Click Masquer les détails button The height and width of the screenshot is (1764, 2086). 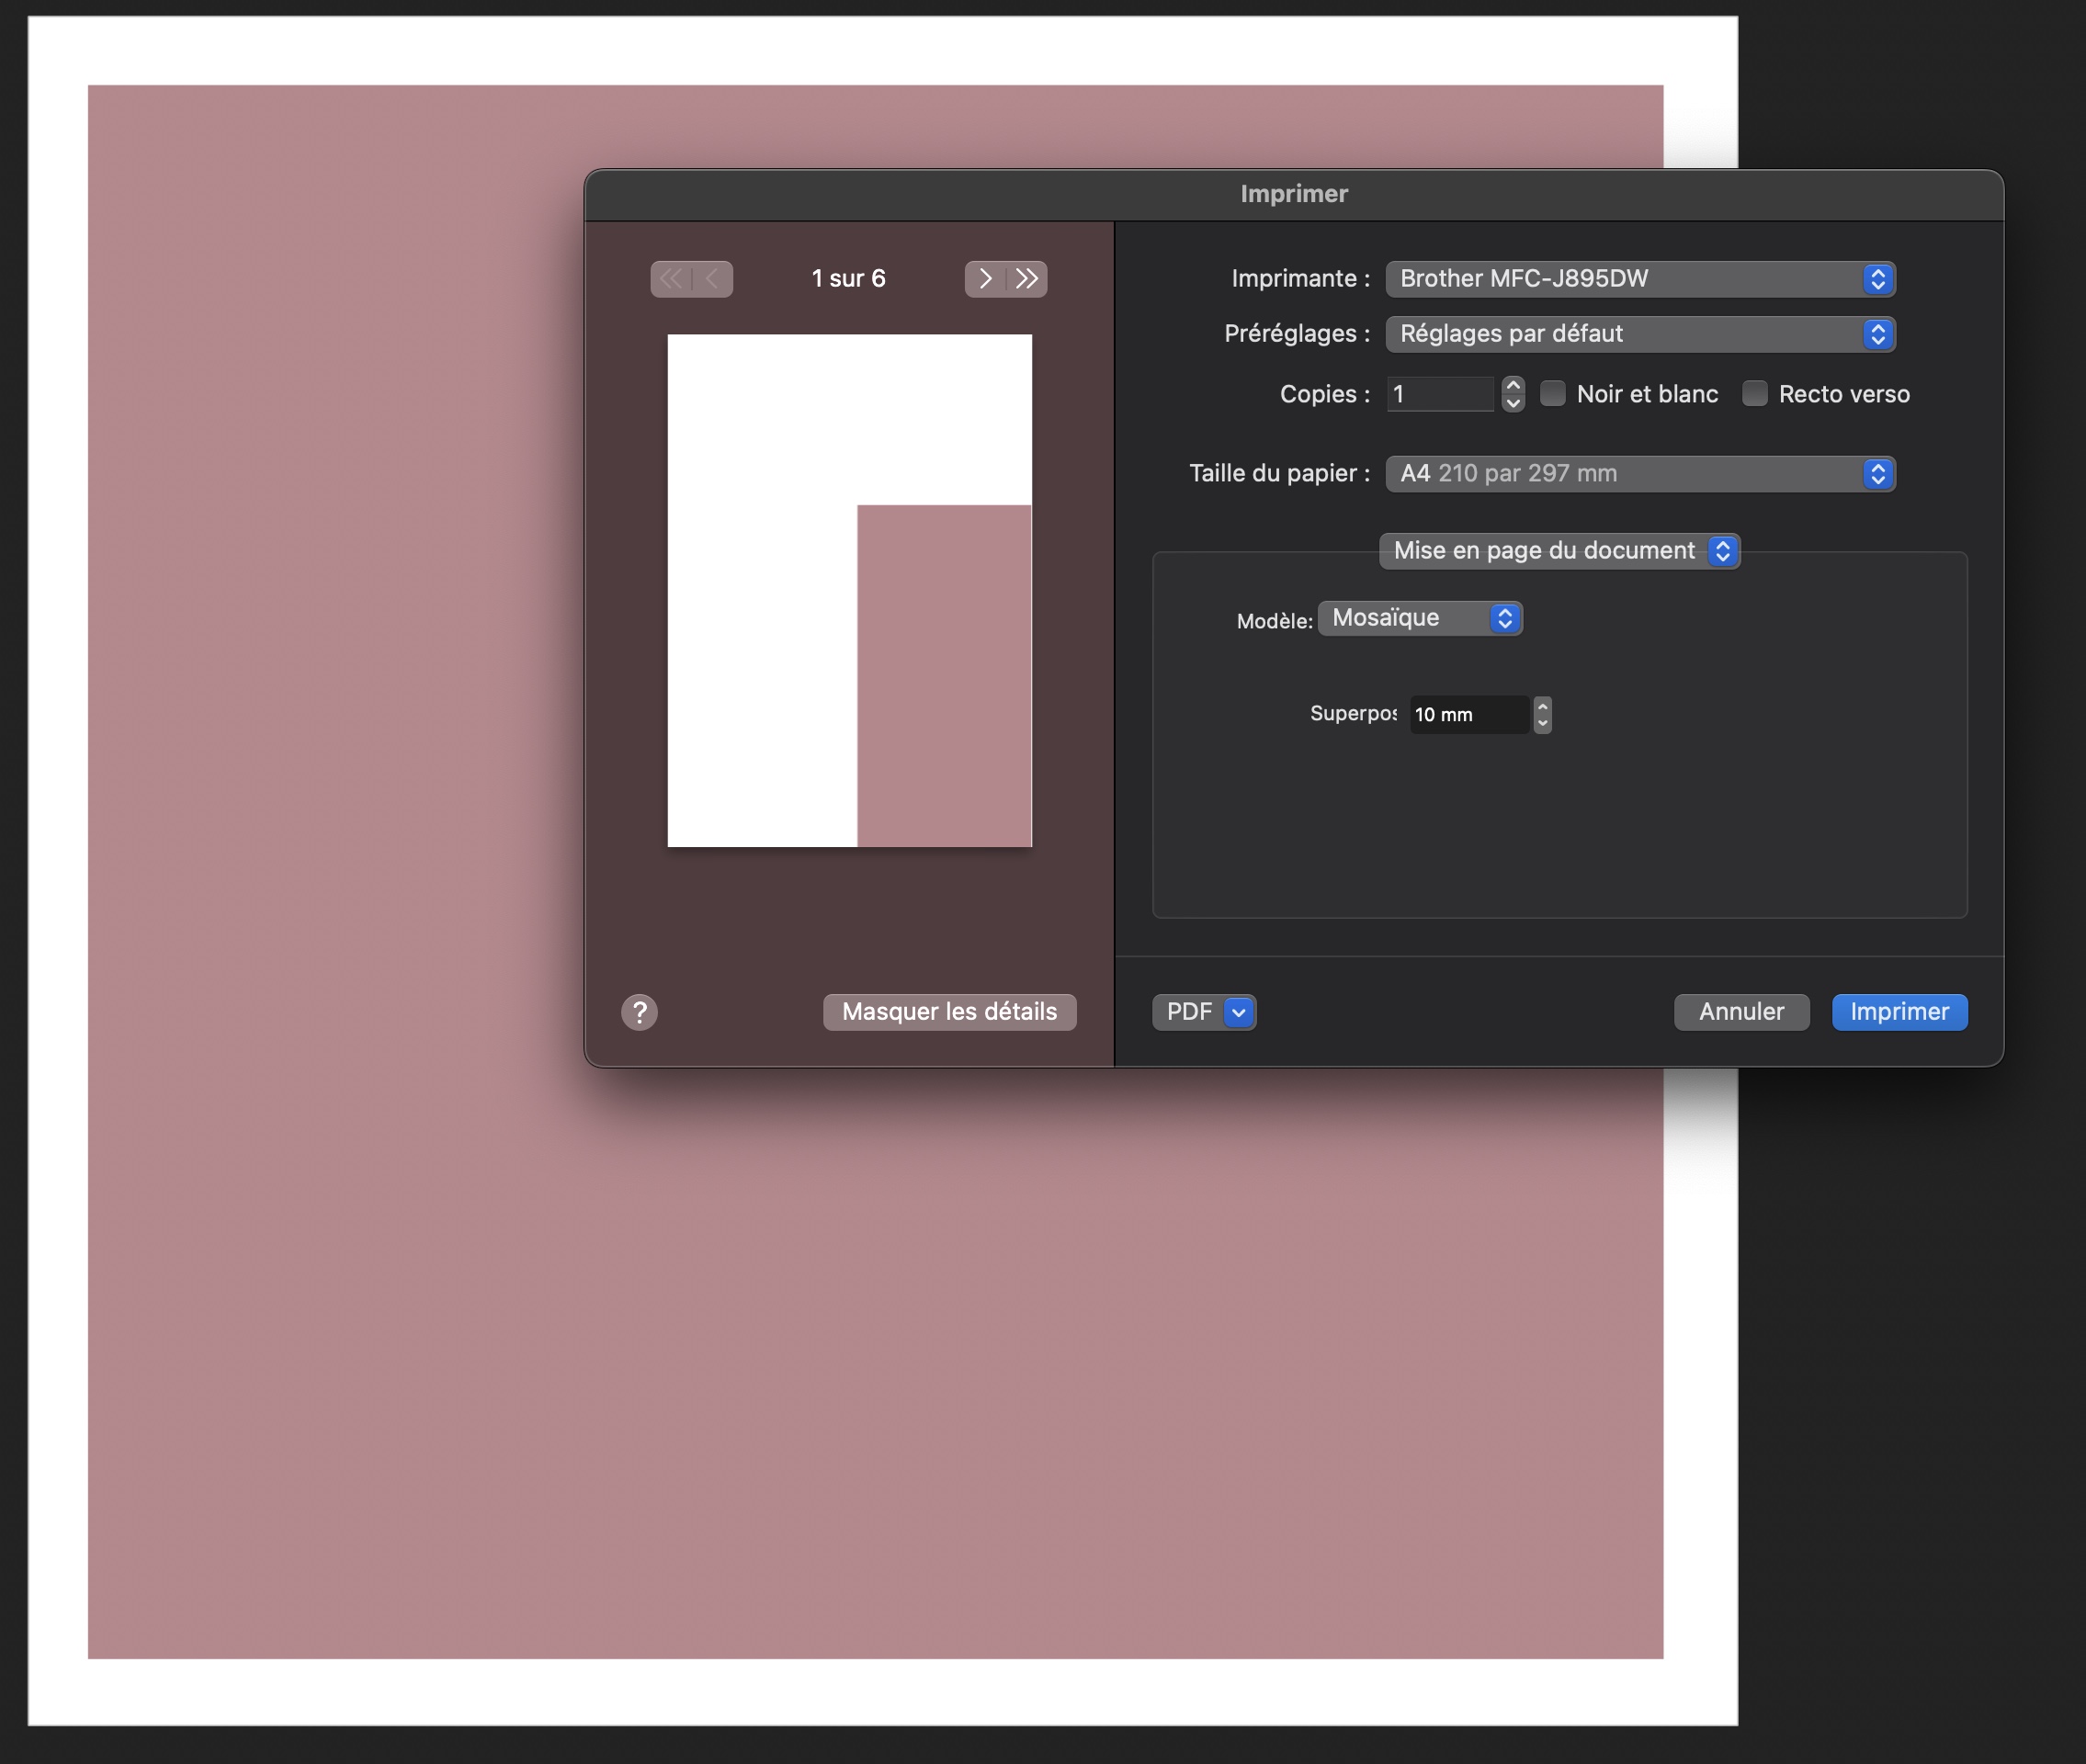[x=949, y=1012]
